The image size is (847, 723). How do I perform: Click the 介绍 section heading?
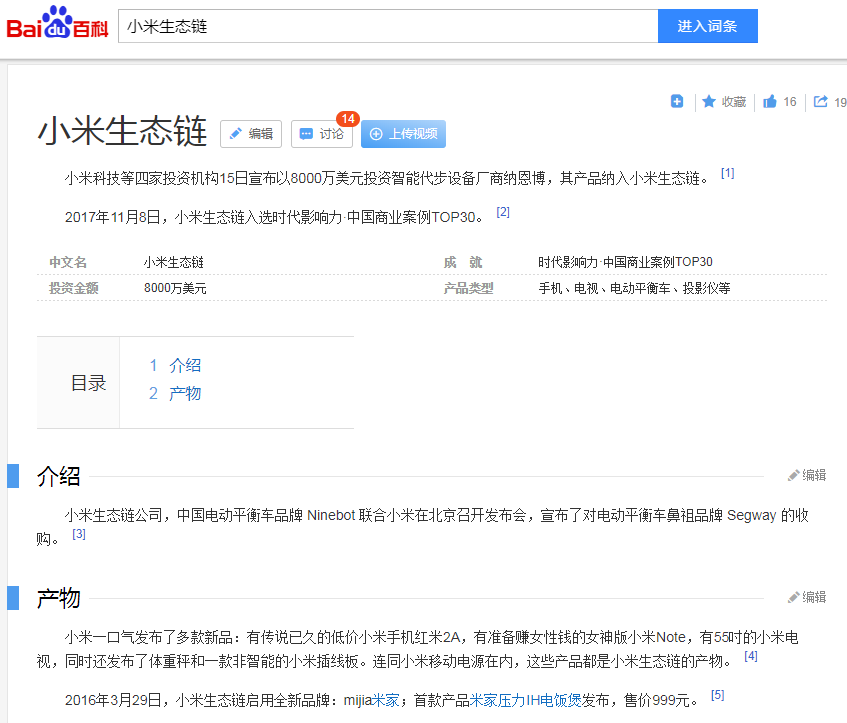pyautogui.click(x=58, y=476)
